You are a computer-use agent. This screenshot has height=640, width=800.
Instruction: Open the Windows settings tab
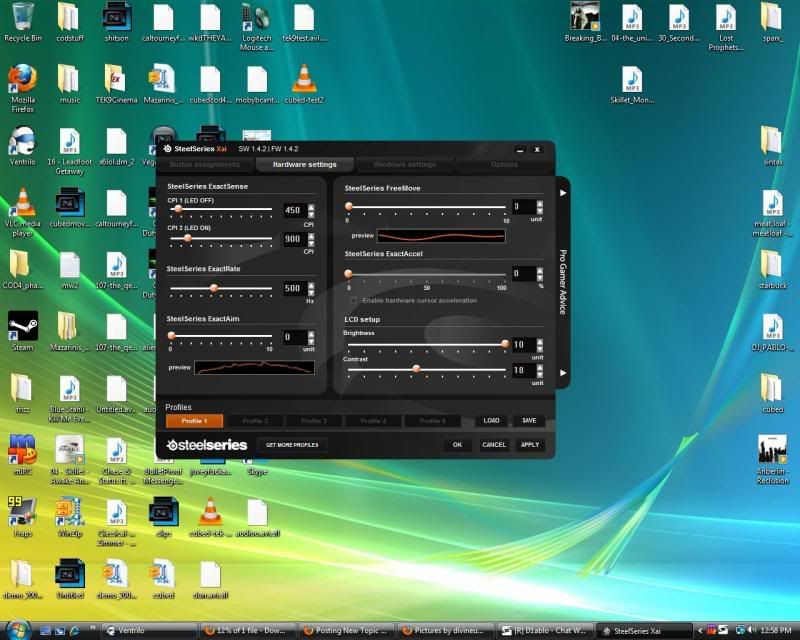pos(405,165)
